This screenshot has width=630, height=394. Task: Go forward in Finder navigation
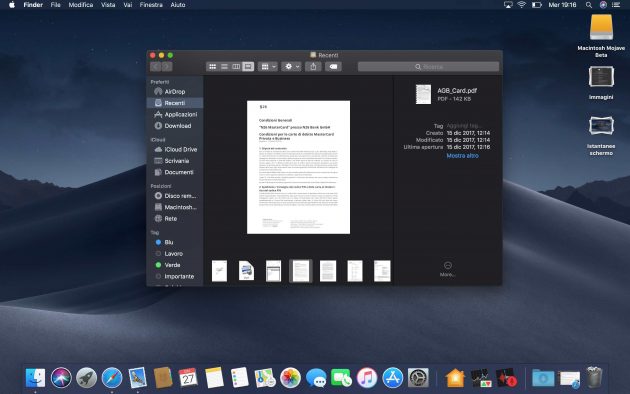(167, 67)
